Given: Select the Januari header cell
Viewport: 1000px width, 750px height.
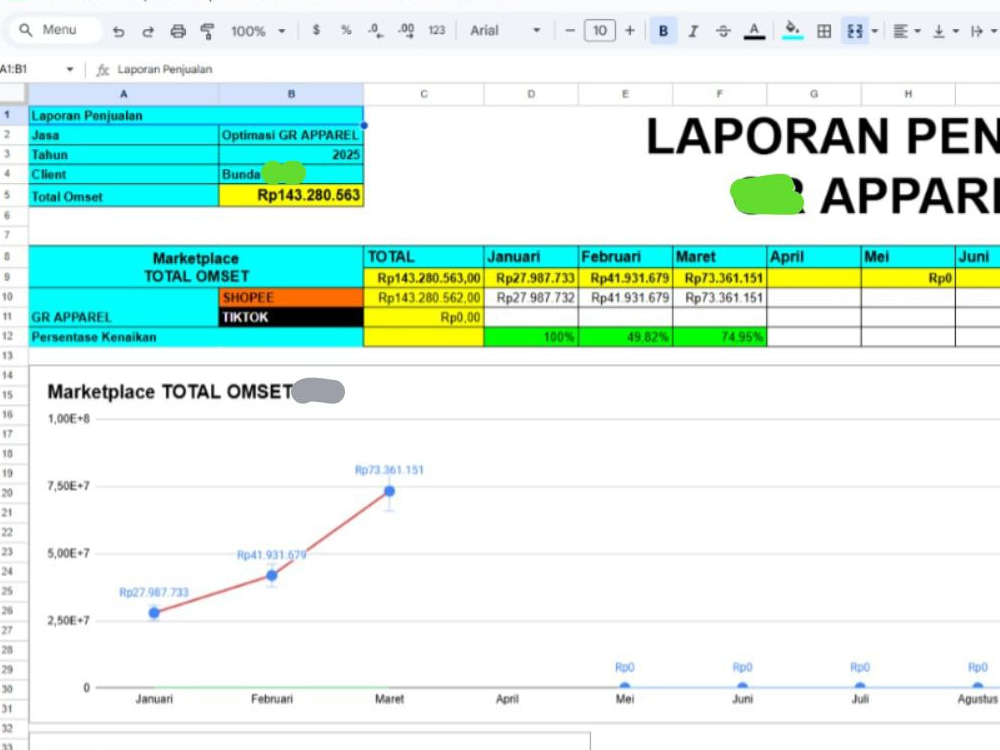Looking at the screenshot, I should (531, 256).
